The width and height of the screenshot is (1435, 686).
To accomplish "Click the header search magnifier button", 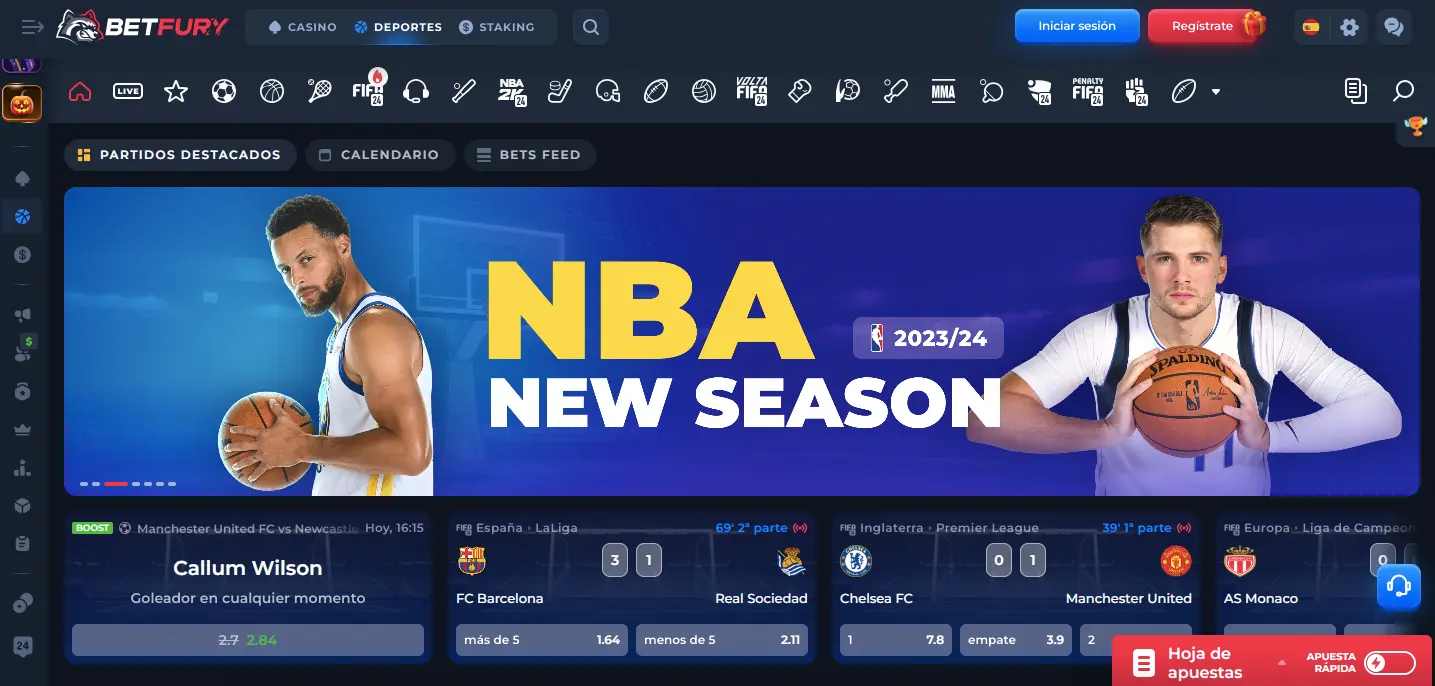I will tap(591, 27).
